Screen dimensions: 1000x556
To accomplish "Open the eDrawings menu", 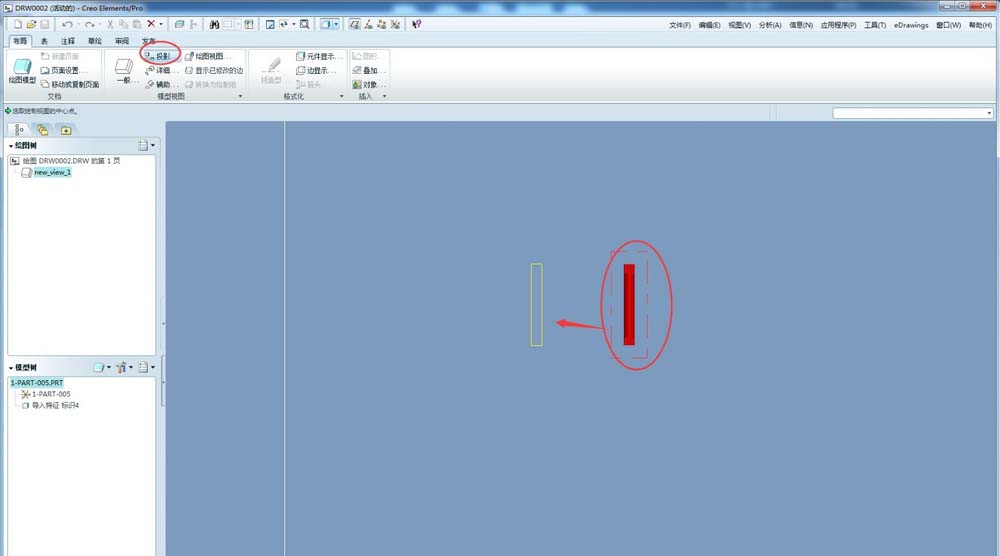I will pyautogui.click(x=911, y=25).
